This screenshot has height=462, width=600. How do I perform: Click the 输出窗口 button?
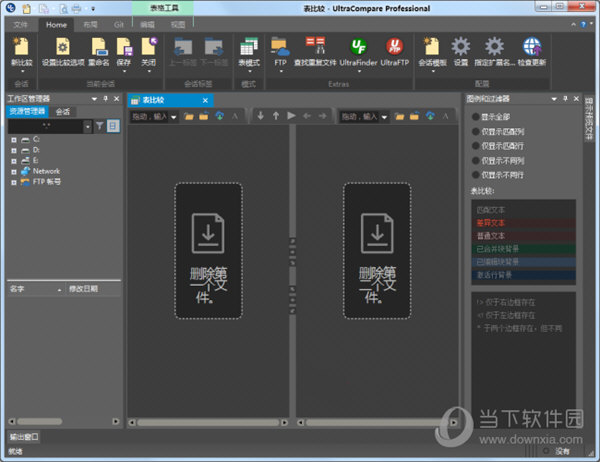pyautogui.click(x=24, y=437)
